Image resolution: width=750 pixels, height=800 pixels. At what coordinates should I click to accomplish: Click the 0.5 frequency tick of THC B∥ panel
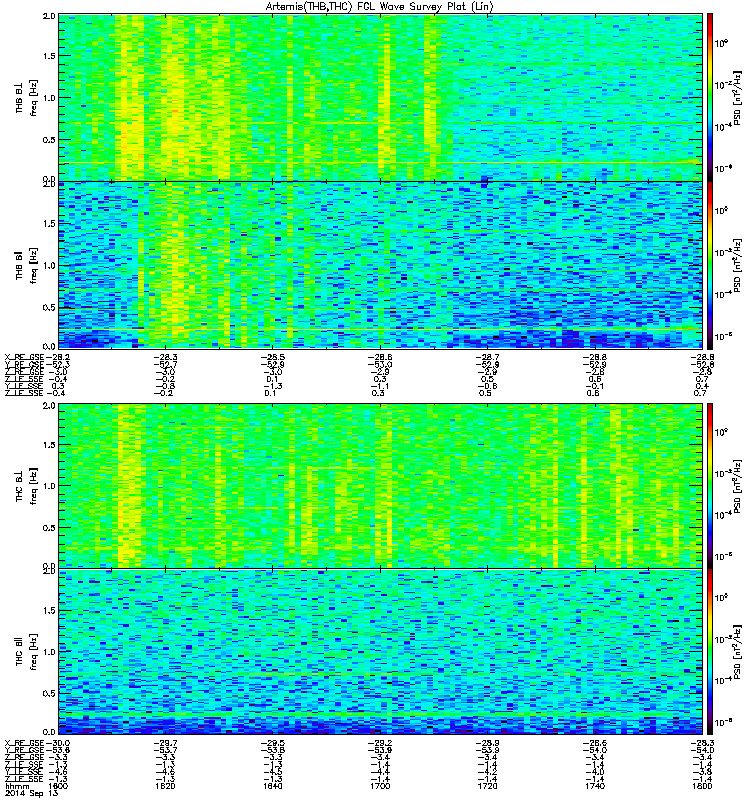pos(49,694)
